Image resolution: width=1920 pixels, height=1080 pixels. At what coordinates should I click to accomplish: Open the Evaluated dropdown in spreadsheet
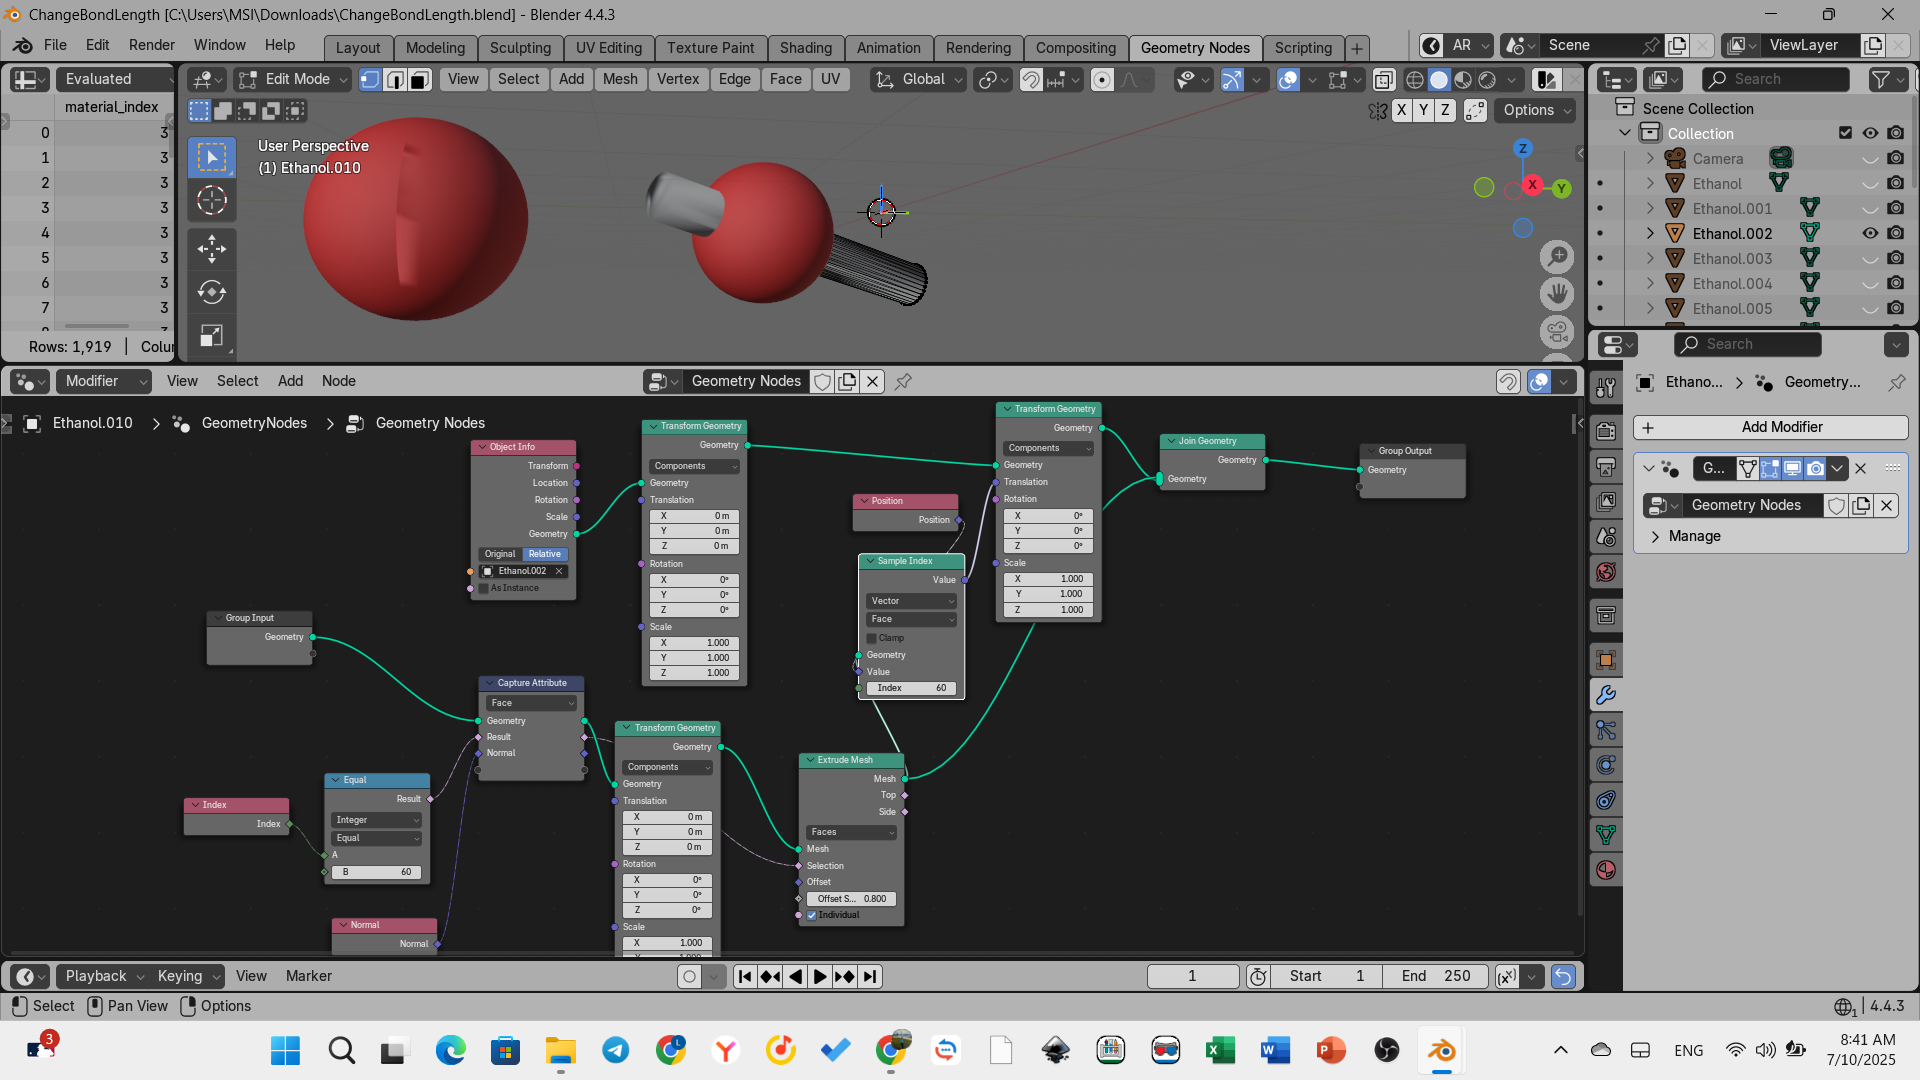coord(114,79)
